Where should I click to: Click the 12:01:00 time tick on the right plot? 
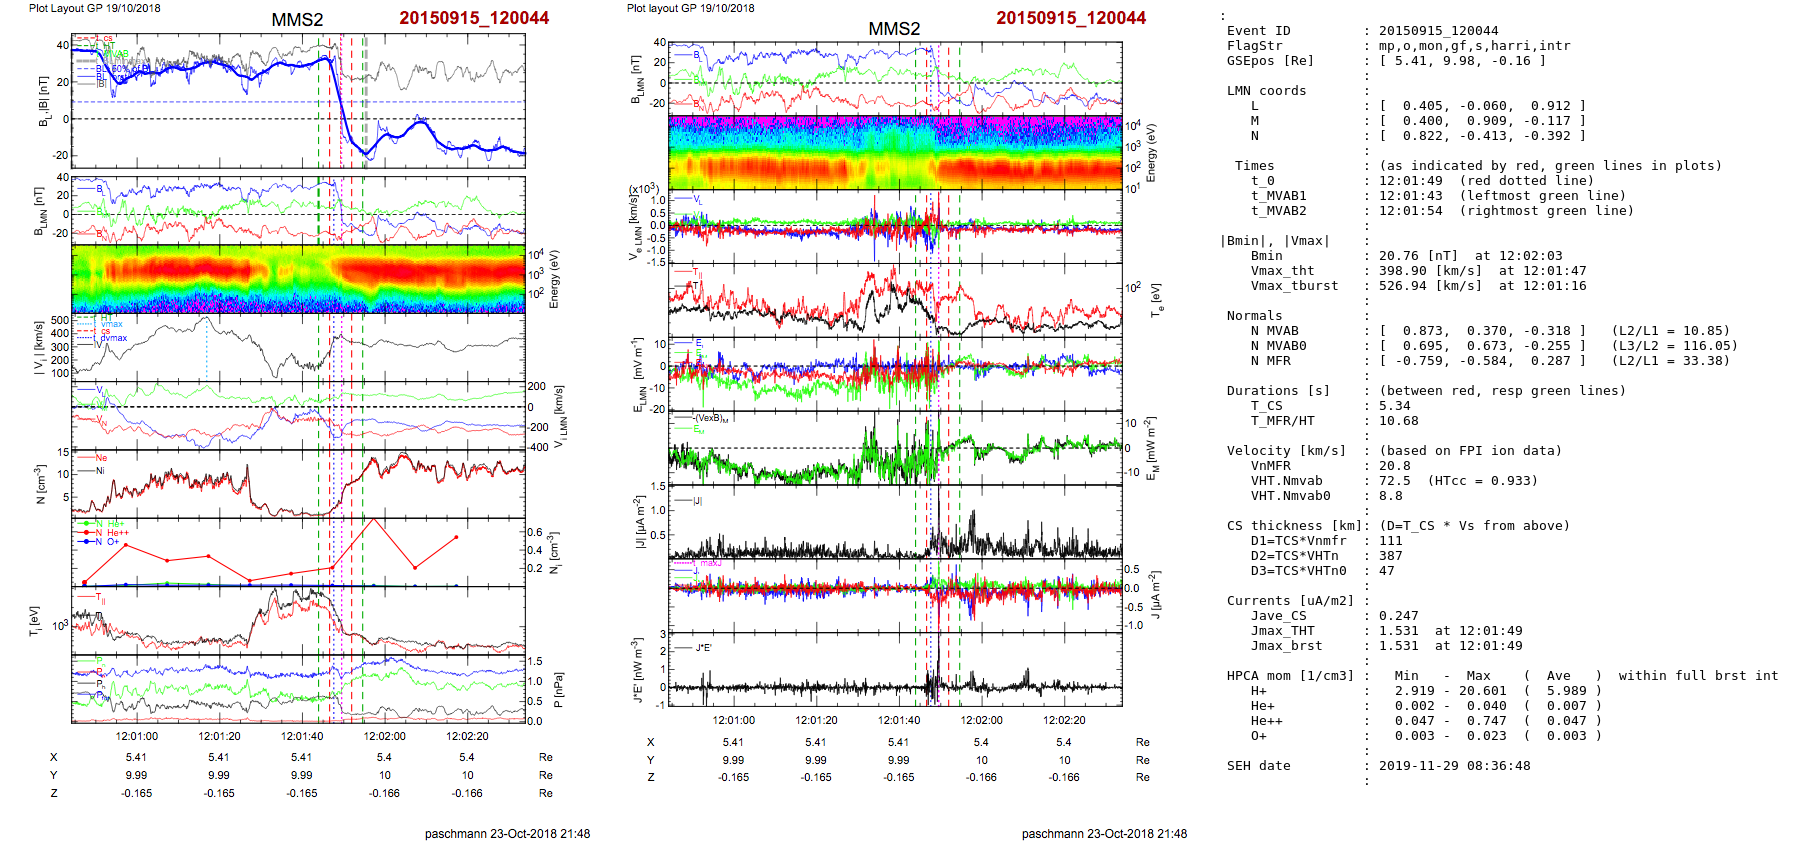733,720
